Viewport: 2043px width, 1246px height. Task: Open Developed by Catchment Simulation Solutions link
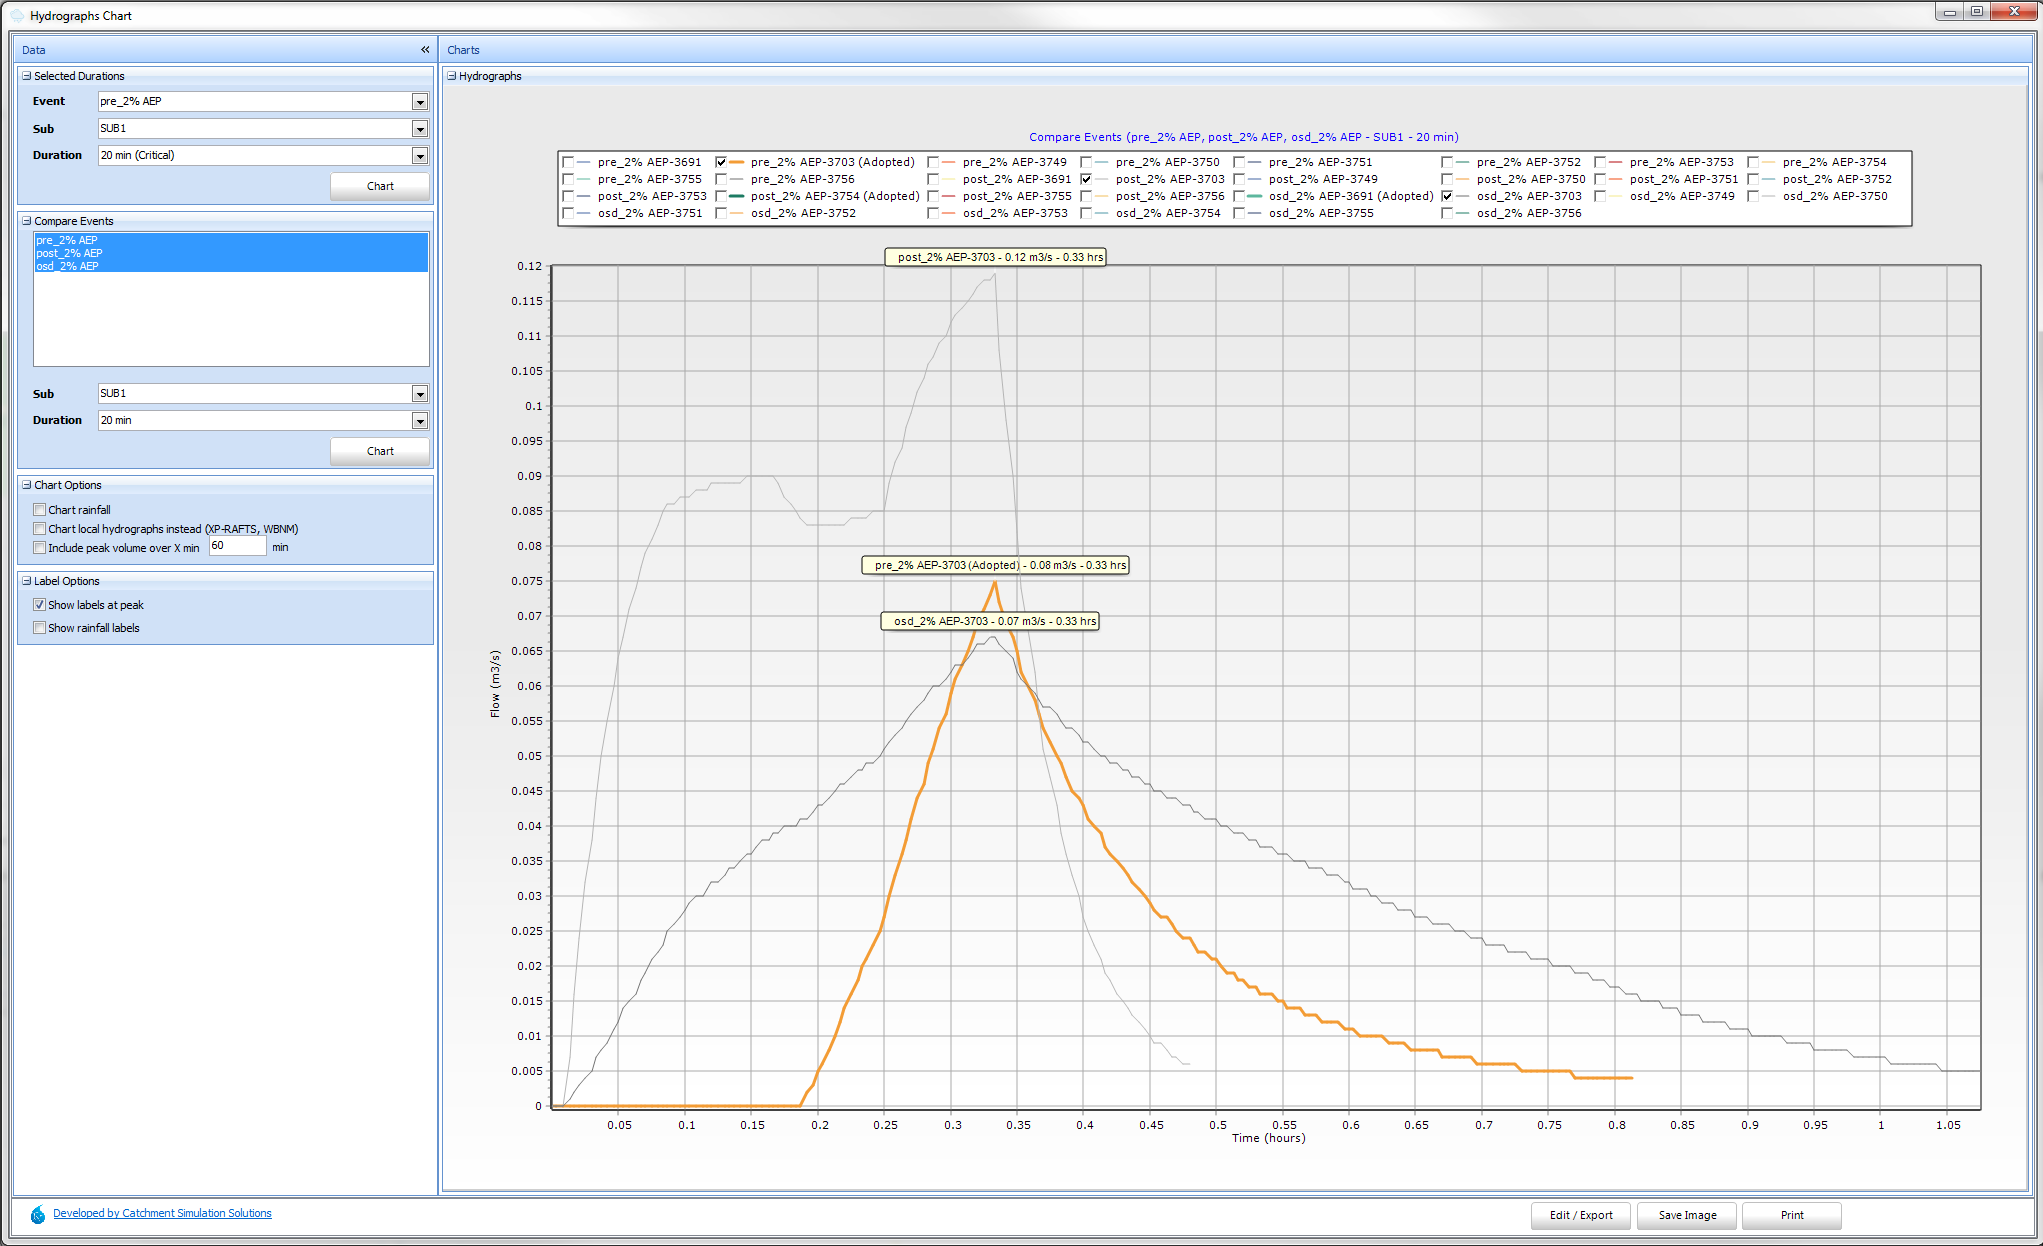tap(162, 1213)
